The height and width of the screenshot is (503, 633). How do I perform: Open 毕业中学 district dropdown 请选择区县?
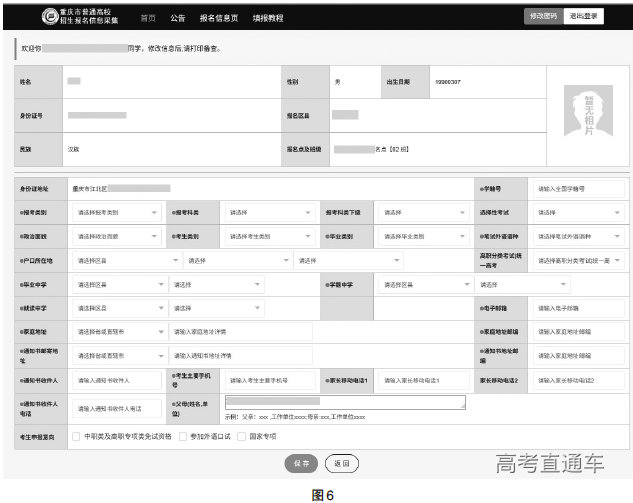[120, 285]
